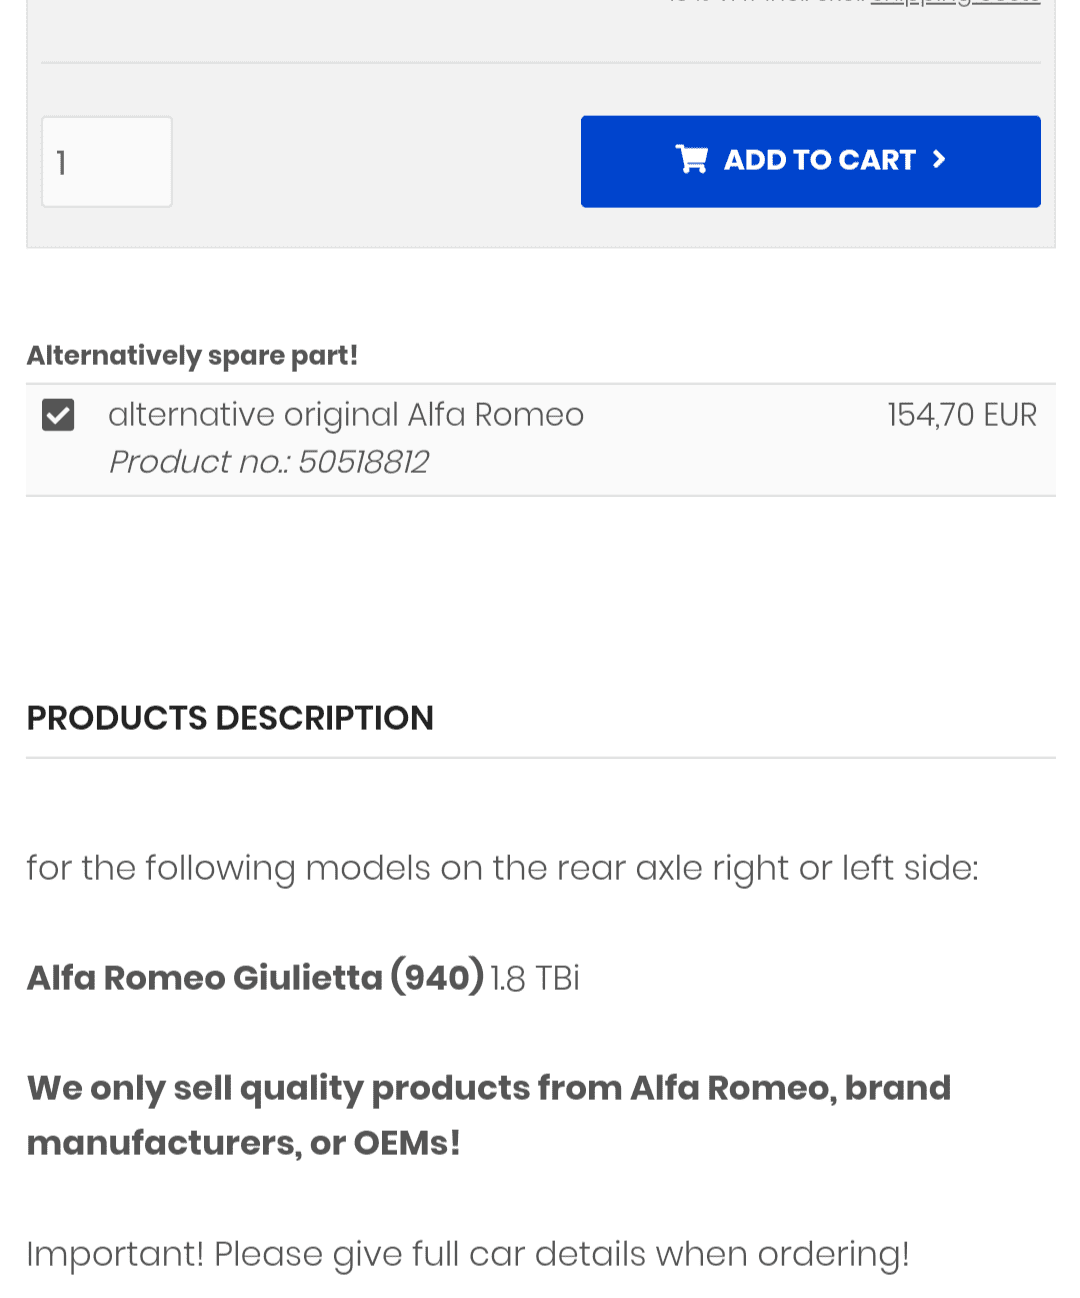The image size is (1080, 1298).
Task: Check the alternative original Alfa Romeo checkbox
Action: (58, 414)
